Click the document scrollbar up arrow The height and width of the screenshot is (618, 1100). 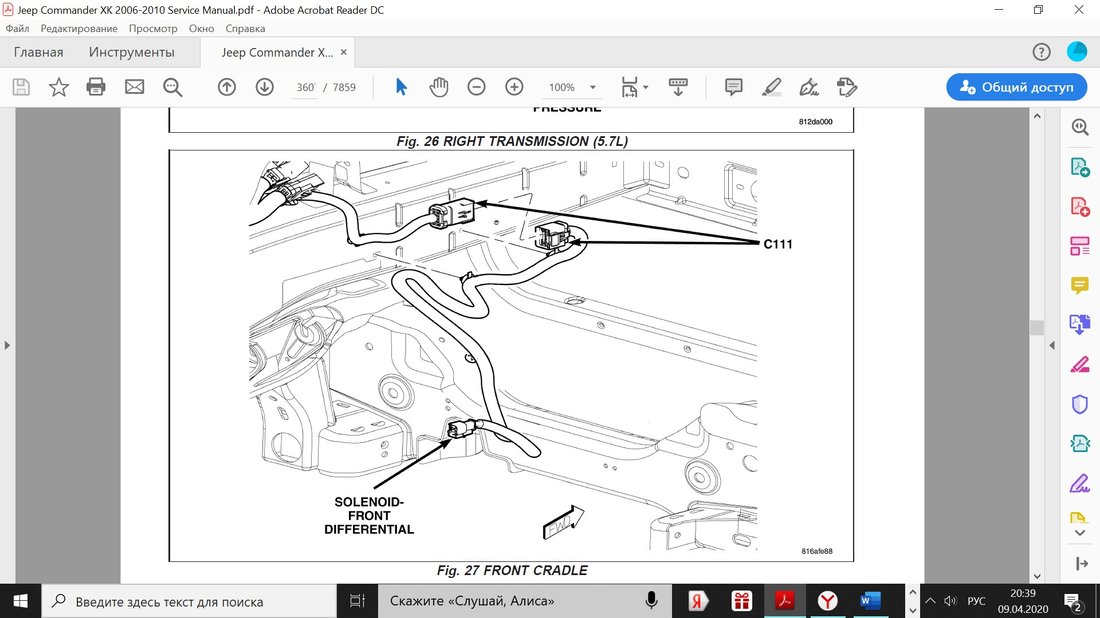1037,116
